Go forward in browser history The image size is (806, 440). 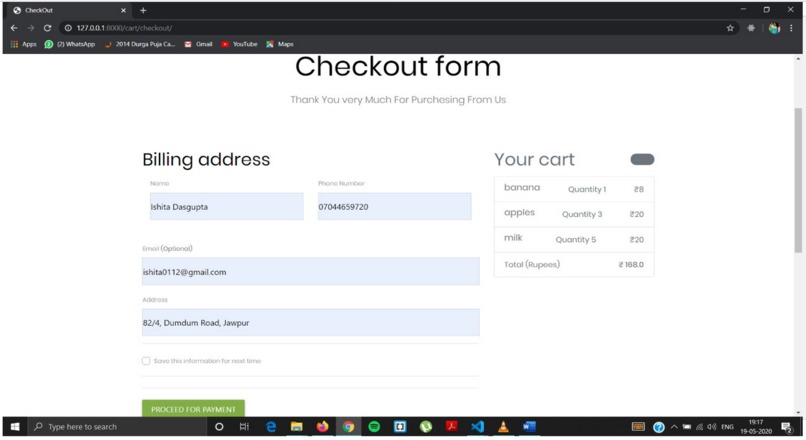pos(30,28)
